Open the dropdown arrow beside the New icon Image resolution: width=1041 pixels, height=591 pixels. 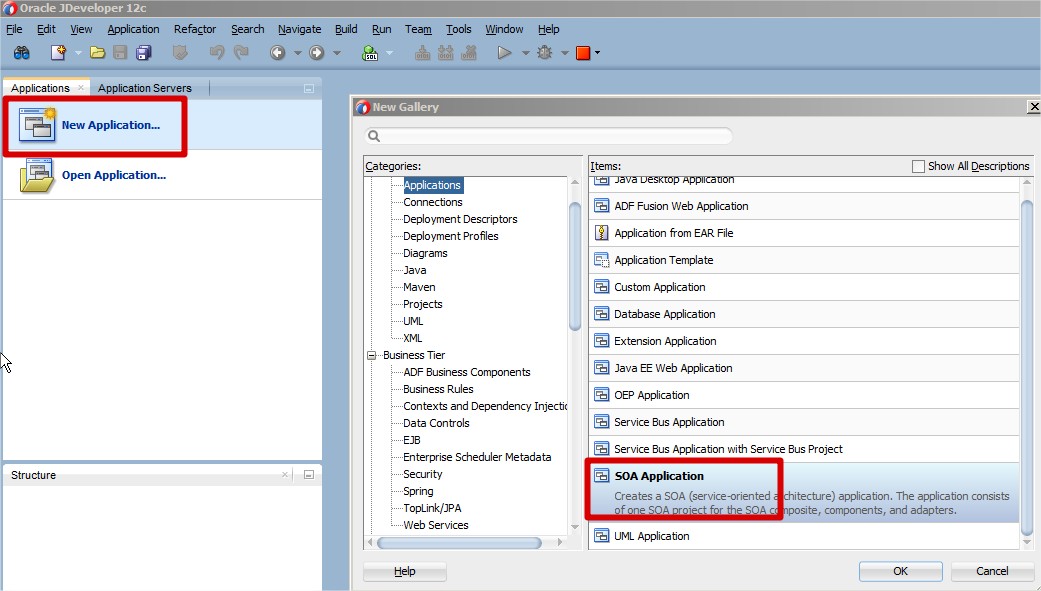[78, 53]
